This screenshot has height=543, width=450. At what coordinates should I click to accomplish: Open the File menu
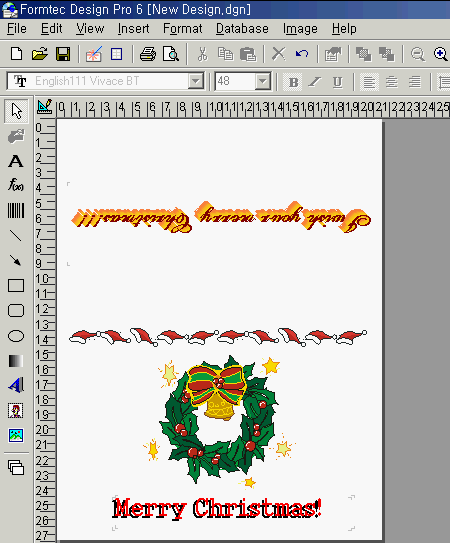pos(17,29)
